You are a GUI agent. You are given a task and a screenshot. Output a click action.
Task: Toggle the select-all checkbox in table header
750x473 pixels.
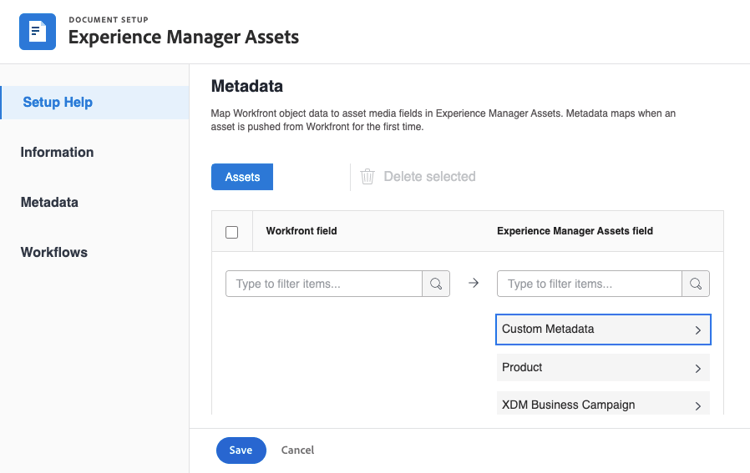tap(232, 232)
